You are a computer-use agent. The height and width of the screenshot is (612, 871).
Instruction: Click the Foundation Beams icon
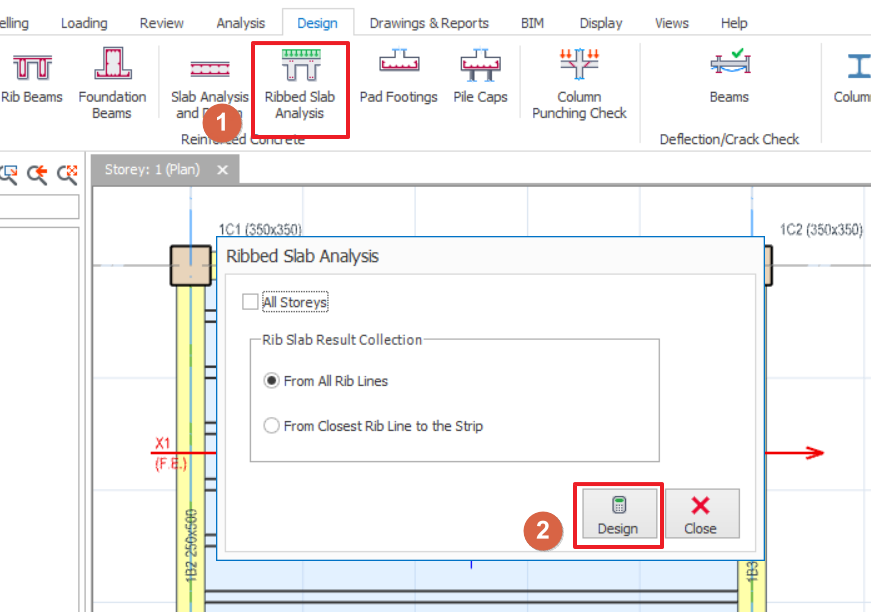tap(112, 84)
